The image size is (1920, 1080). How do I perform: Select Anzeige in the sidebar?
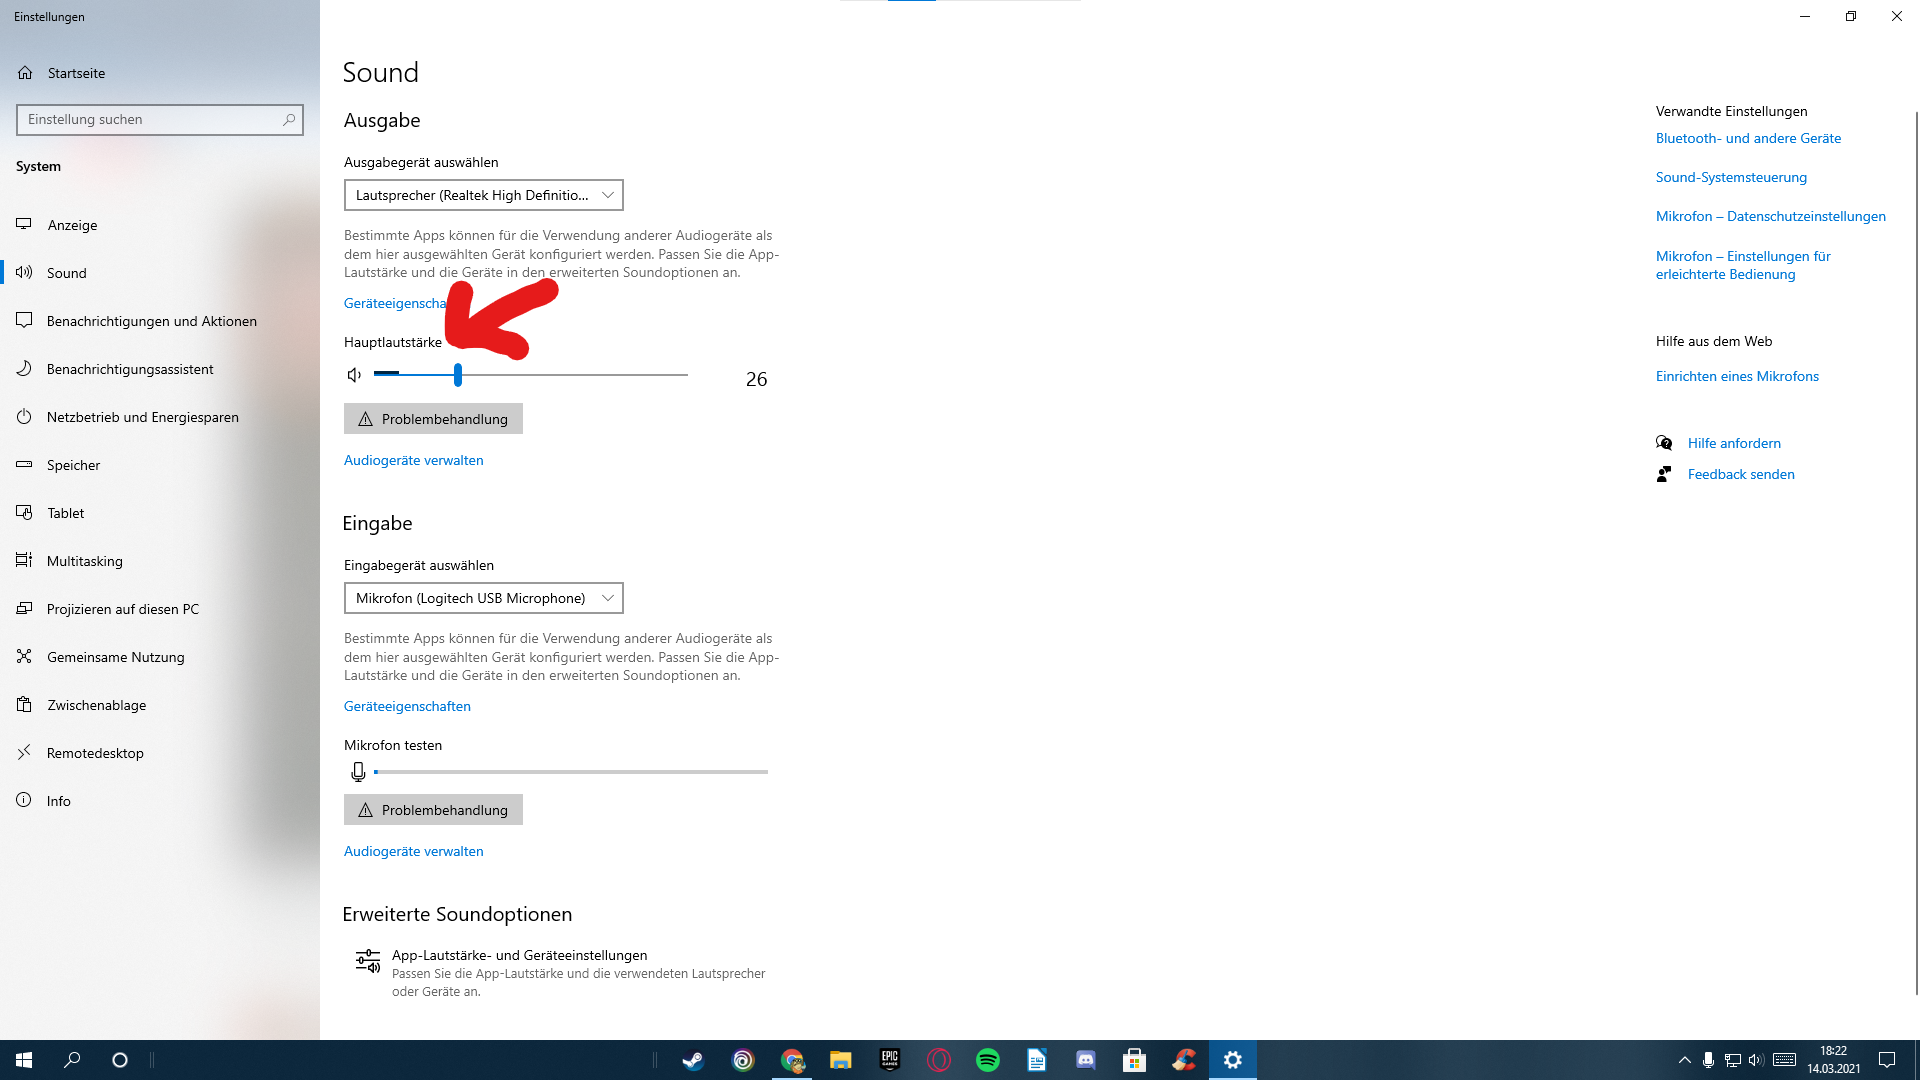pyautogui.click(x=72, y=225)
